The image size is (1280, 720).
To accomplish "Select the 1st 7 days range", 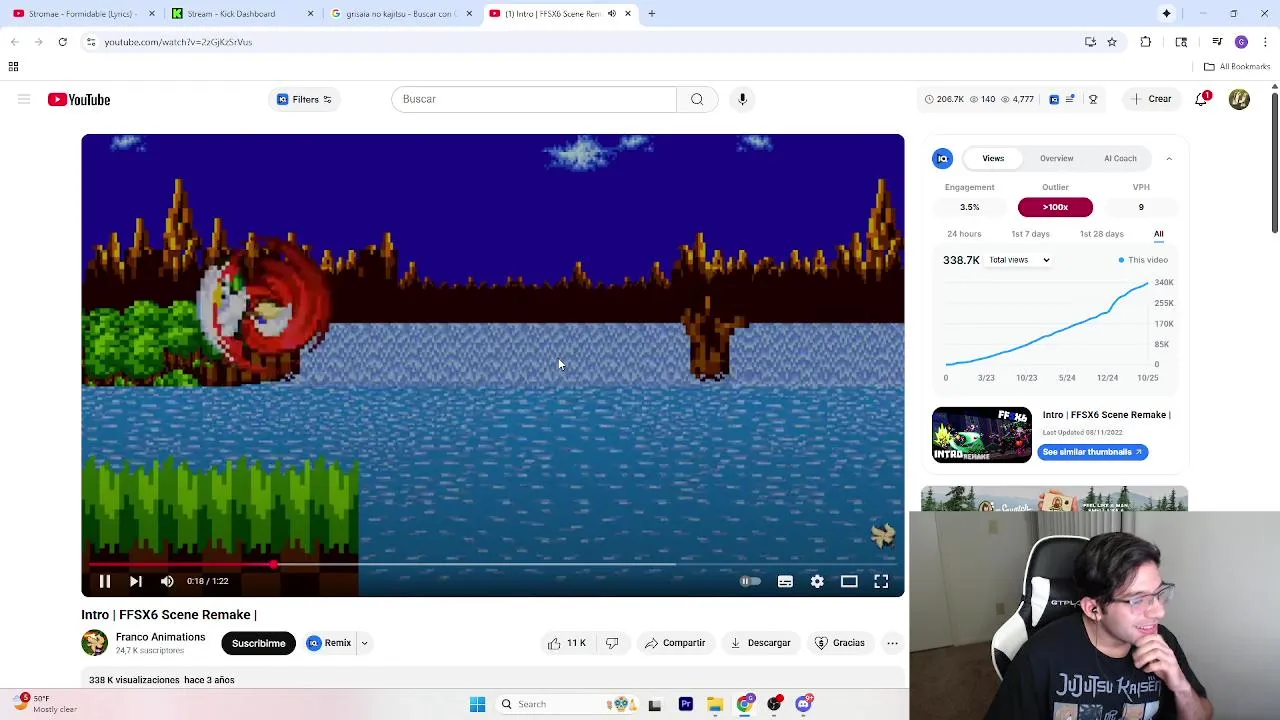I will tap(1030, 234).
